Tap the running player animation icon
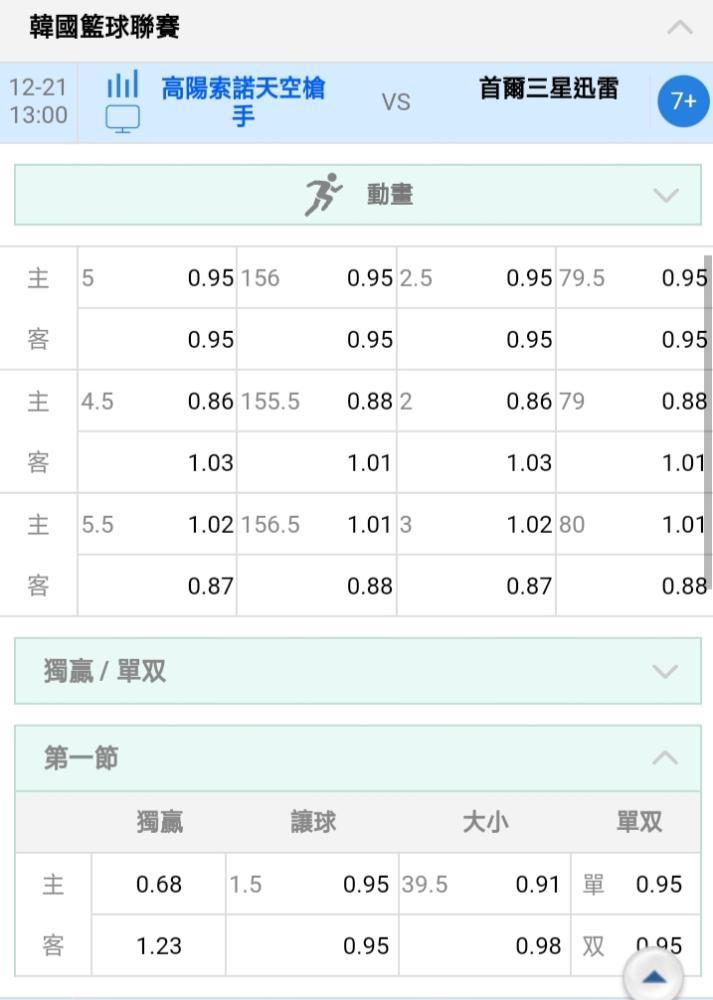713x1000 pixels. (x=323, y=195)
